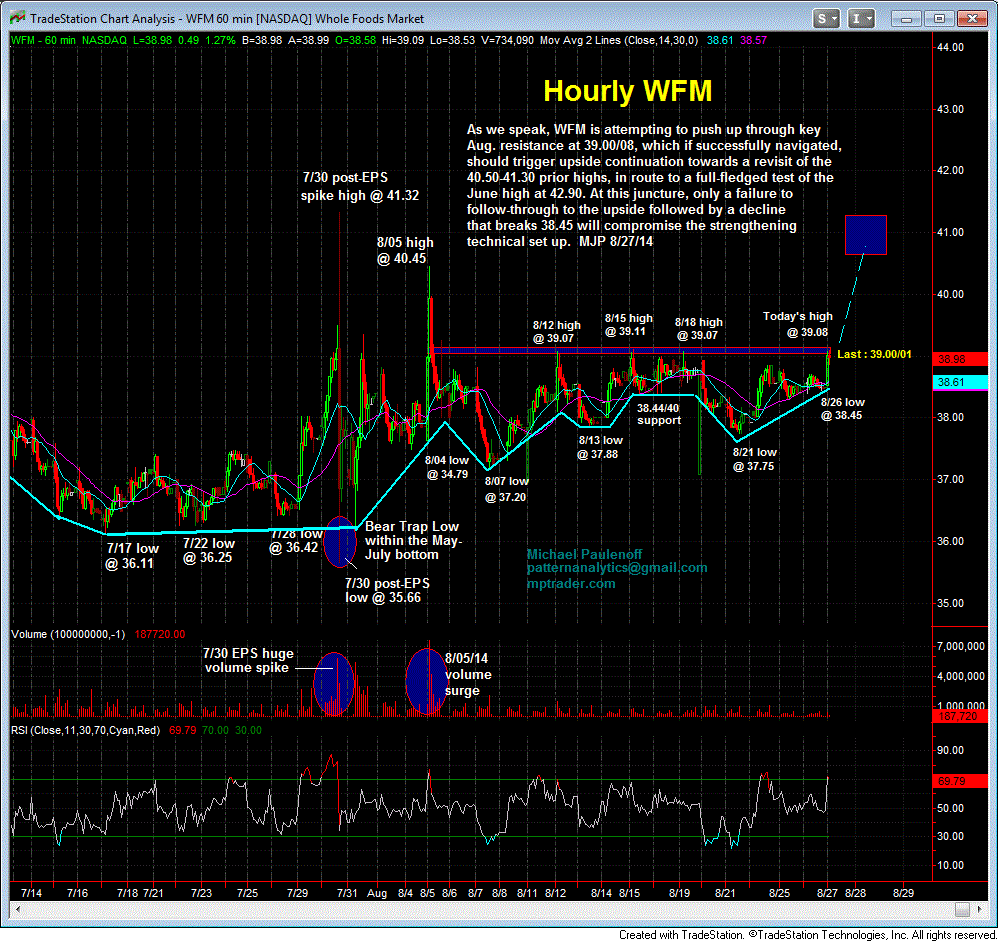Select the '8/13 low @ 37.88' annotation
This screenshot has width=998, height=941.
coord(600,447)
